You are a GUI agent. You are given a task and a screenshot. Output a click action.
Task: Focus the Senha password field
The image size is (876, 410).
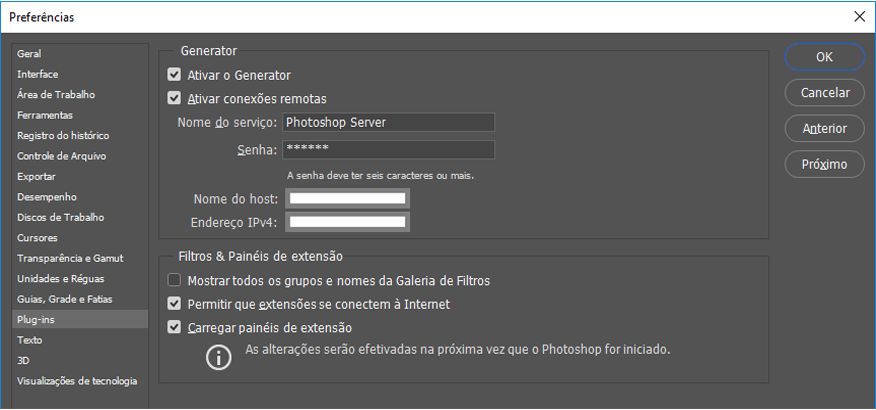coord(388,150)
